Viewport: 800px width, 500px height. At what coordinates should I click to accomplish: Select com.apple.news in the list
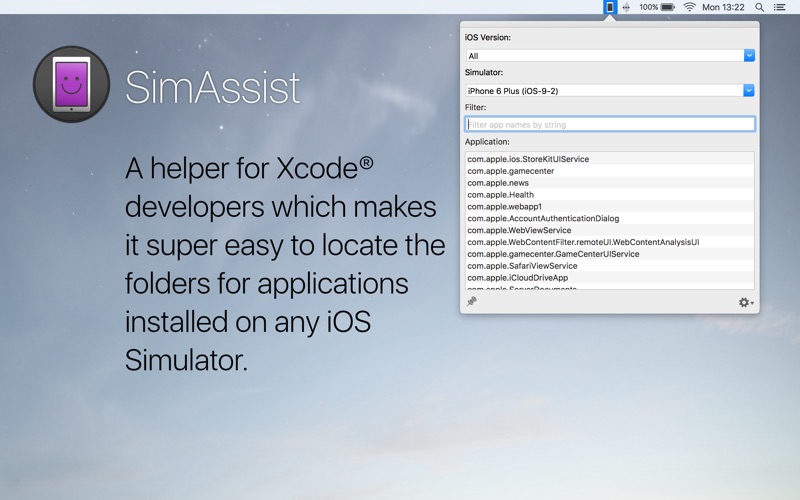point(610,183)
